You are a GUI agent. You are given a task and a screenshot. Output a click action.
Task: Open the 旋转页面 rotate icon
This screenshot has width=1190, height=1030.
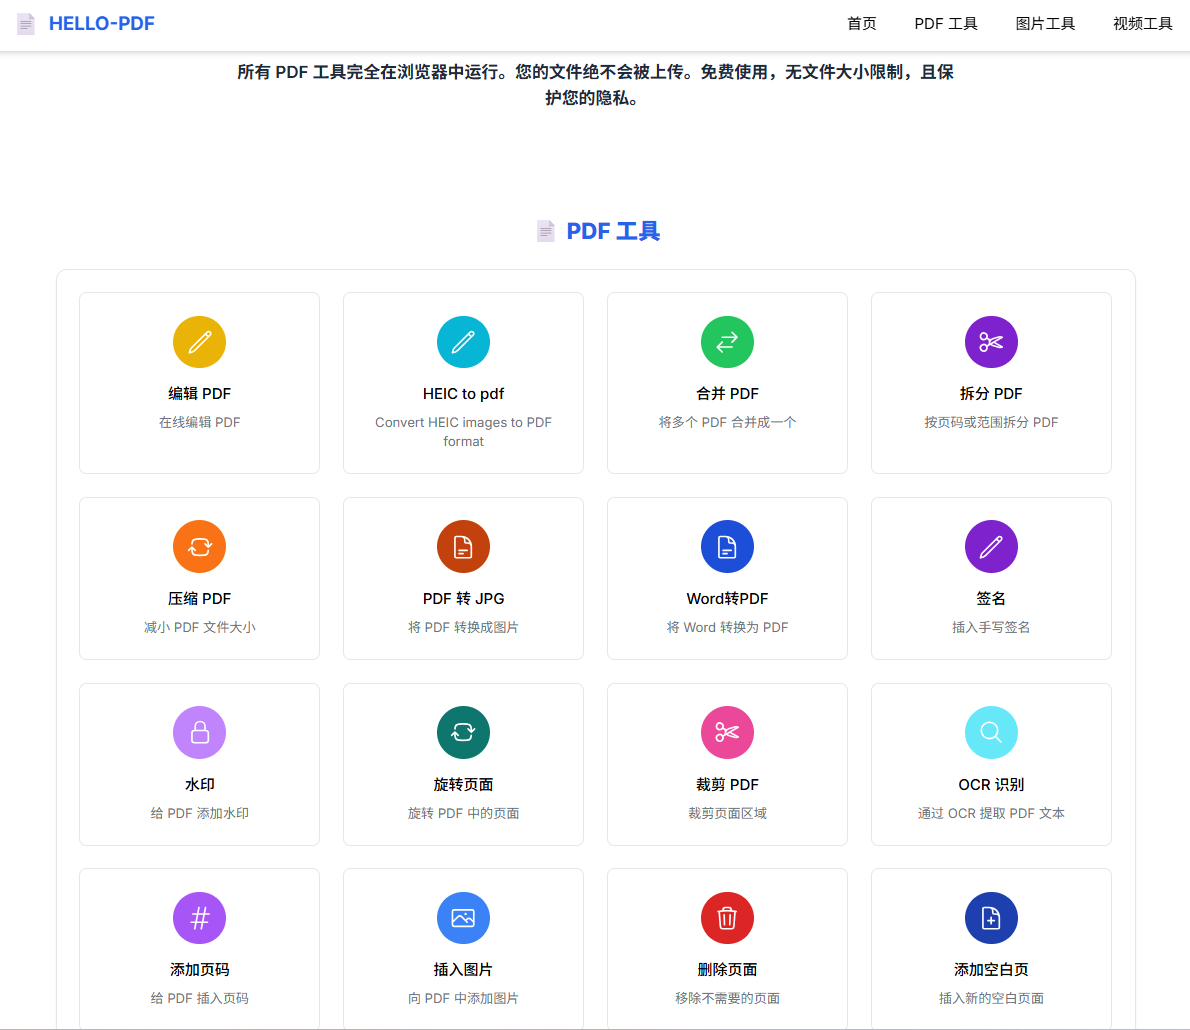(463, 732)
